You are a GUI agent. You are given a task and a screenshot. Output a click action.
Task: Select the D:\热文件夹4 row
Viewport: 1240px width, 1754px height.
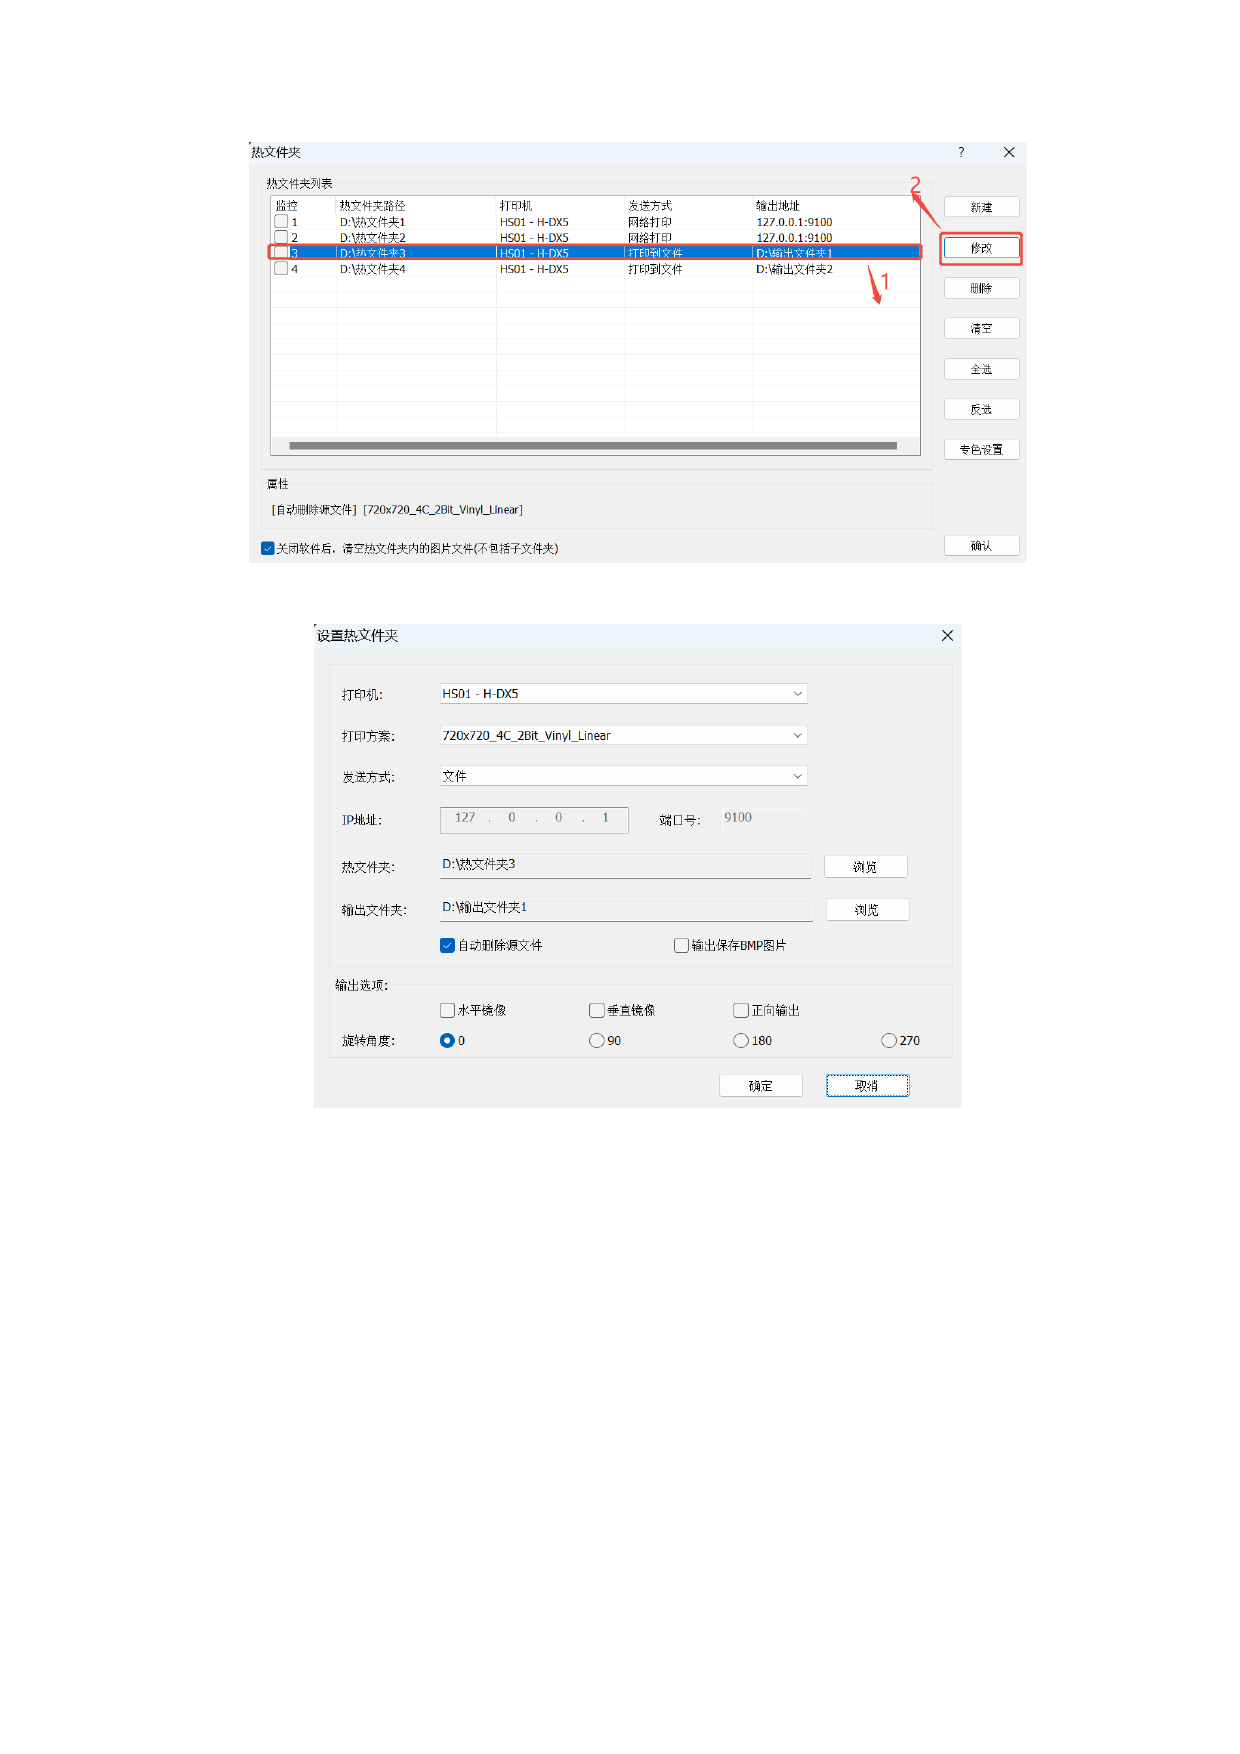(x=373, y=269)
